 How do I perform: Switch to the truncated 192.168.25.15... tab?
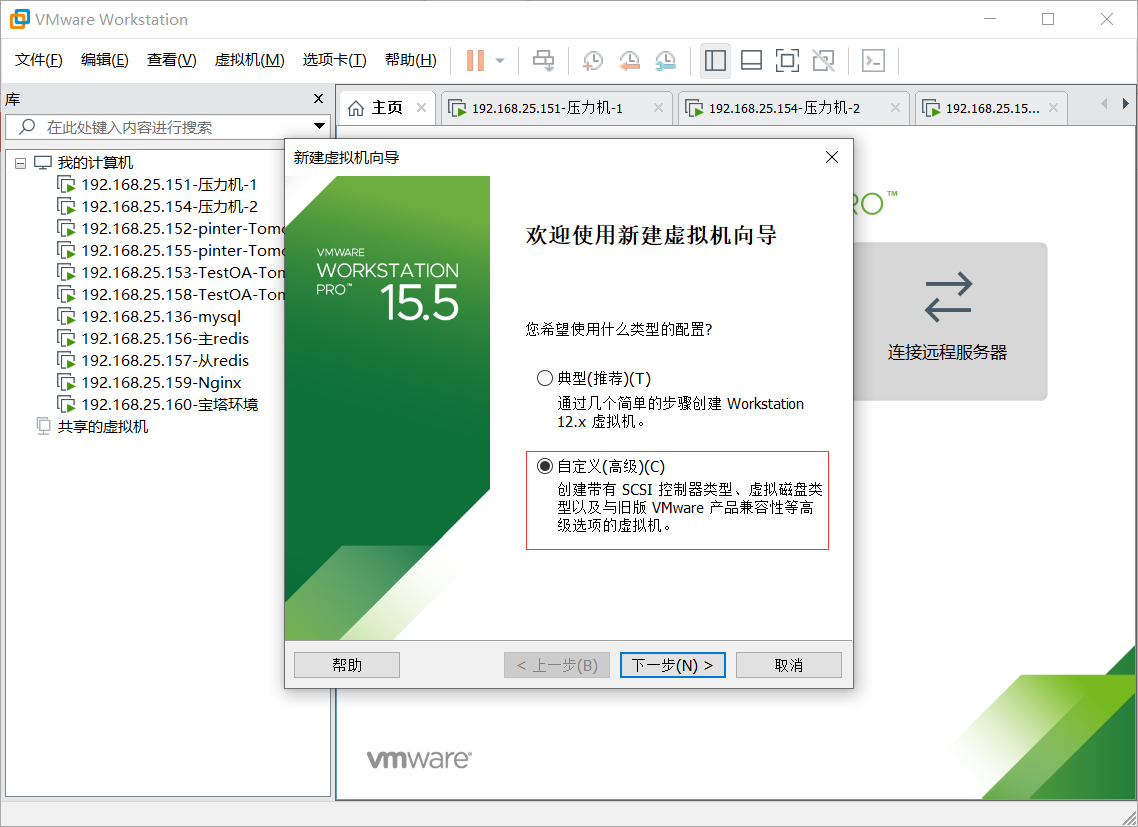[991, 108]
